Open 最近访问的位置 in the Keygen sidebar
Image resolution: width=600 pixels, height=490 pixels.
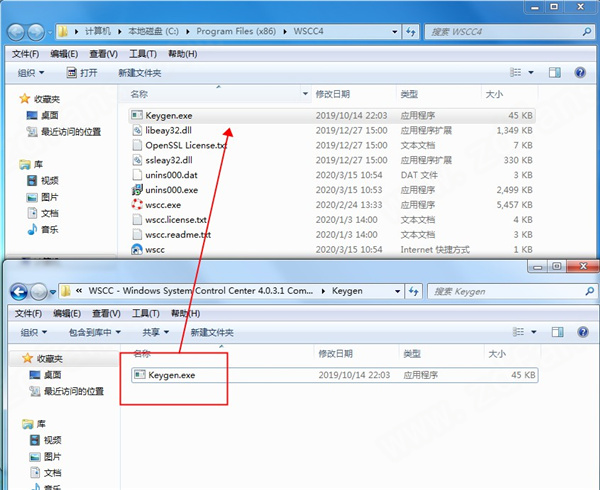(66, 391)
